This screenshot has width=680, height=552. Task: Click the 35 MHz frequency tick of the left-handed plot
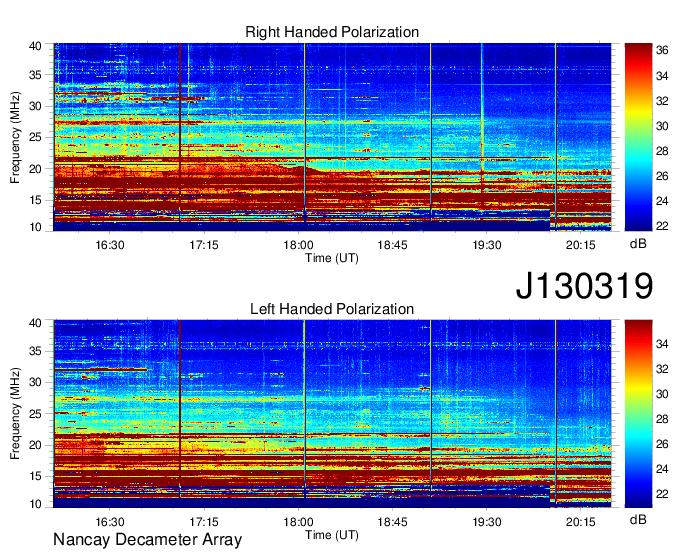tap(35, 351)
